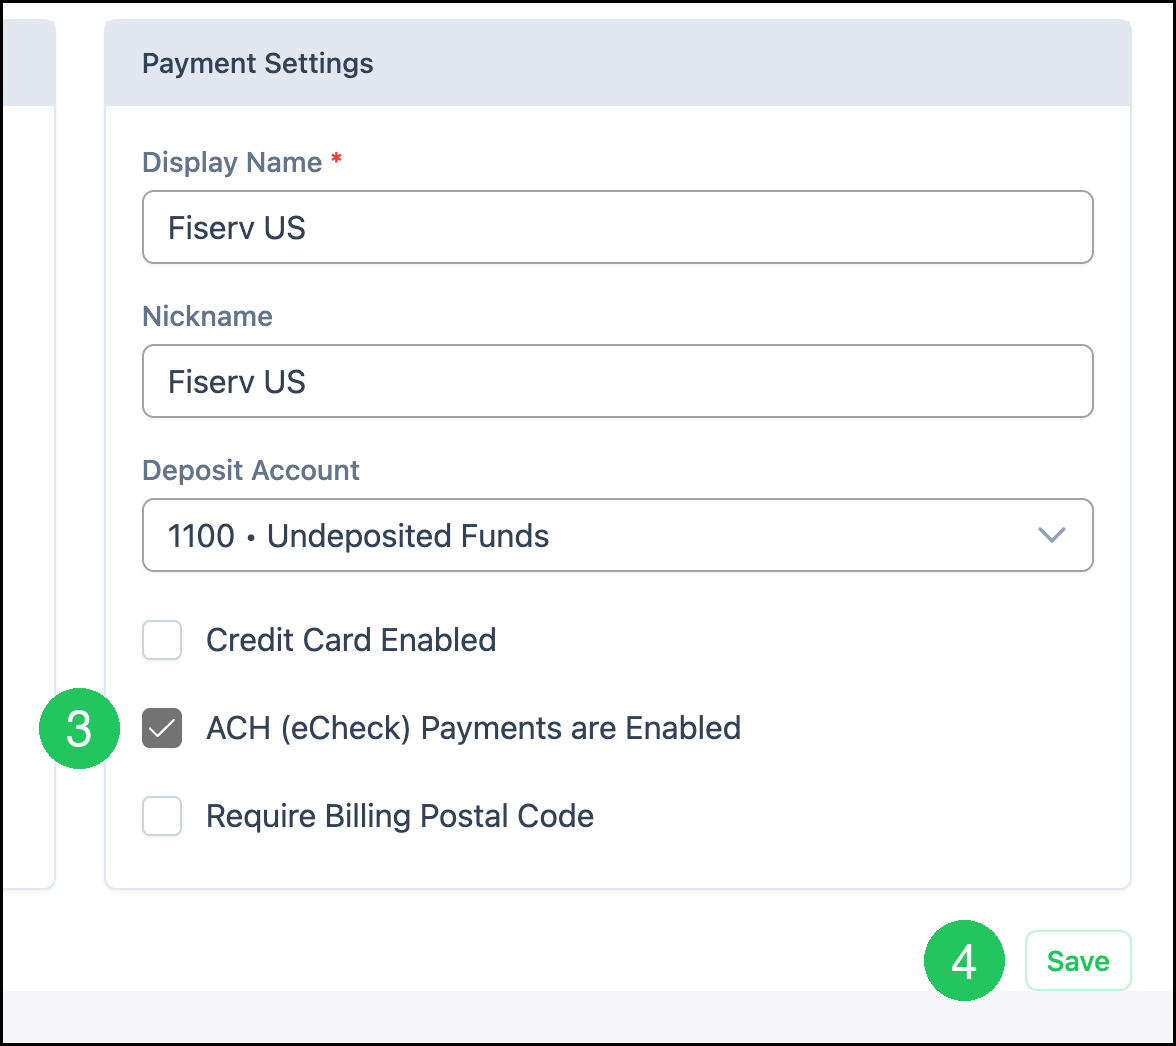Click the red required asterisk by Display Name

click(337, 158)
